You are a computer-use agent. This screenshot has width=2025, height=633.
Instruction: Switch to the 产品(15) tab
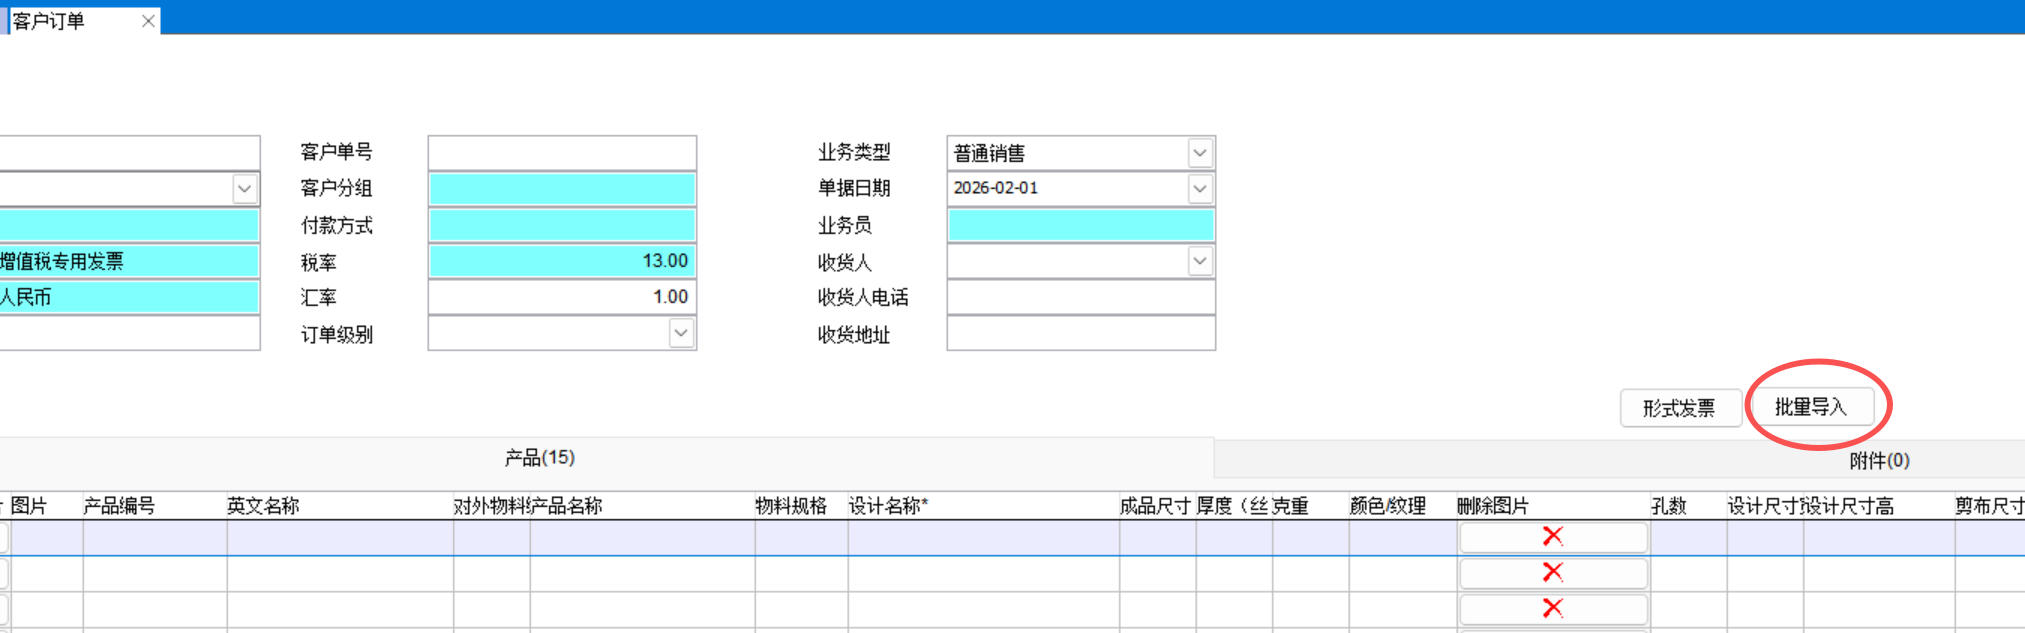click(539, 458)
